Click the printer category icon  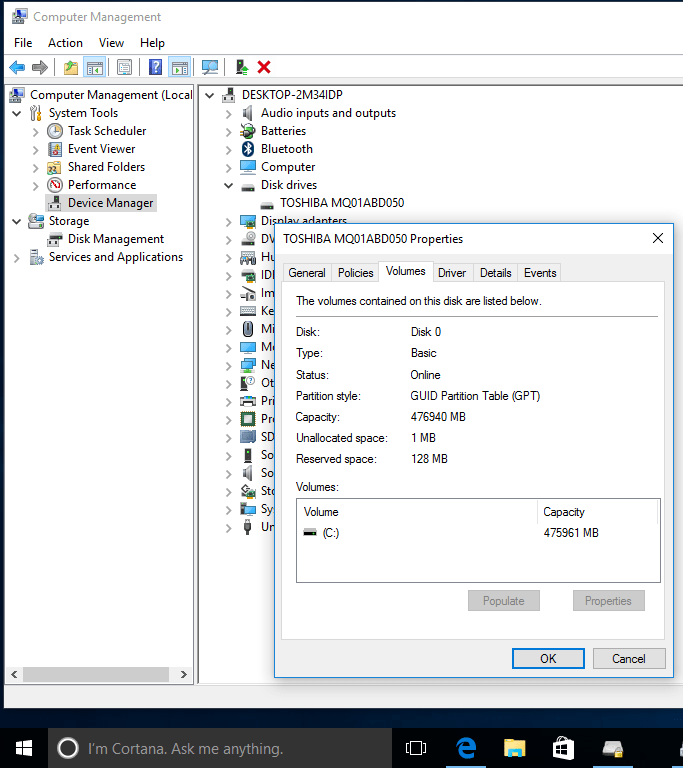(x=248, y=401)
